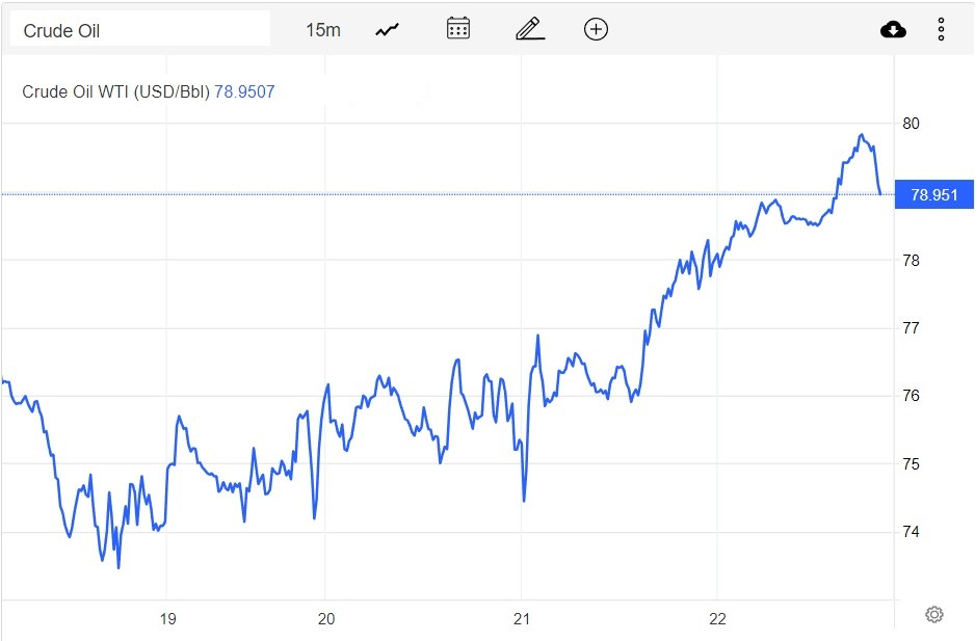
Task: Open the line chart type icon
Action: [387, 30]
